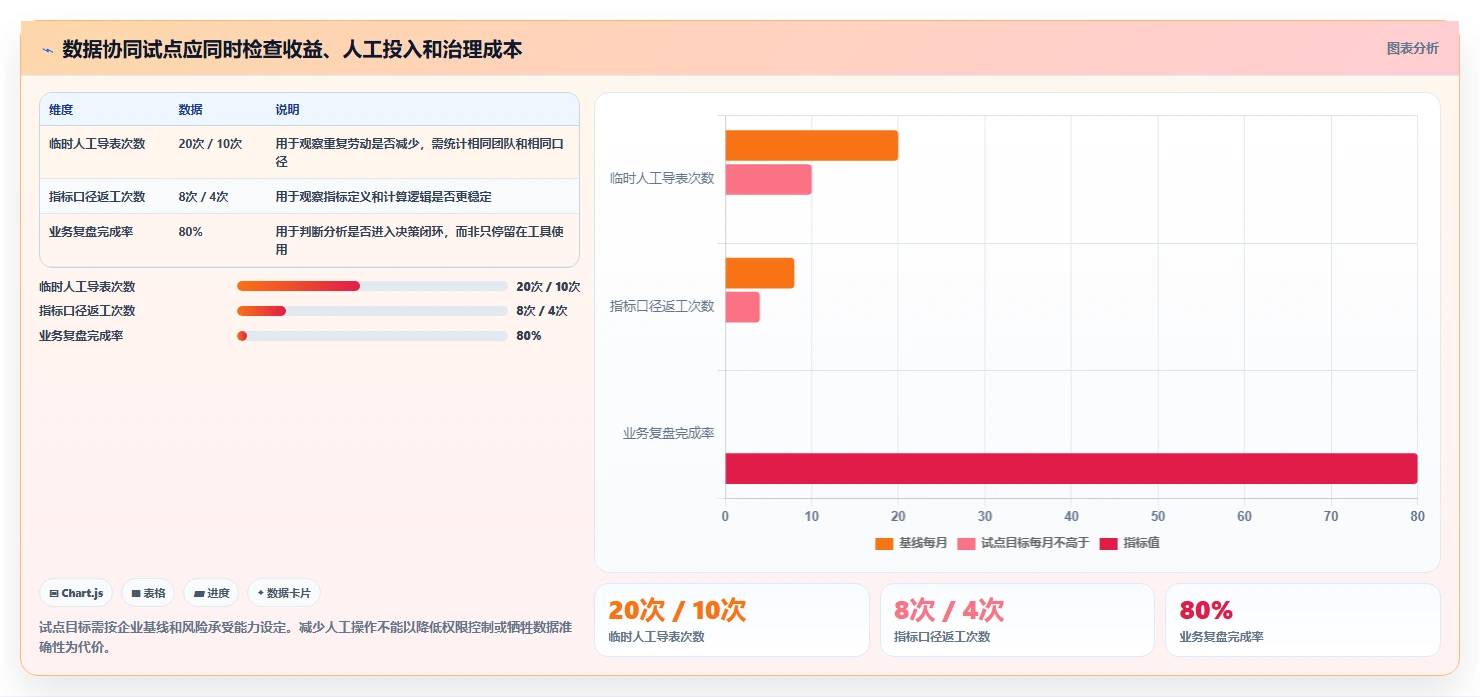Click the description 用于观察指标定义和计算逻辑是否更稳定
The width and height of the screenshot is (1480, 697).
tap(383, 197)
